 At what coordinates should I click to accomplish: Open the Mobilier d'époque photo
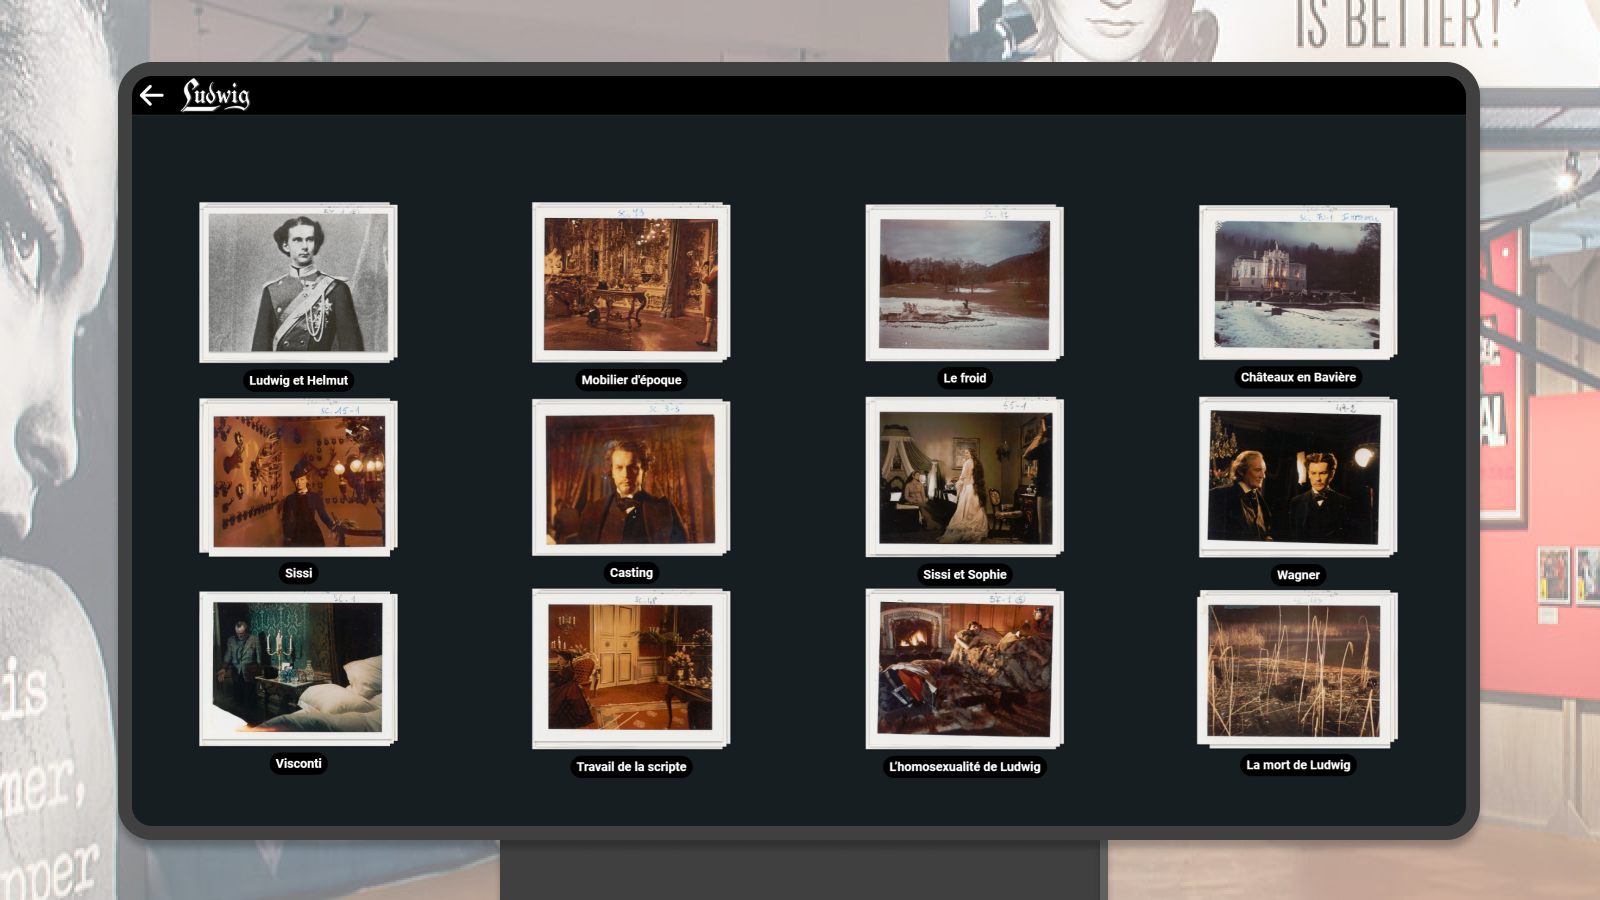click(631, 282)
